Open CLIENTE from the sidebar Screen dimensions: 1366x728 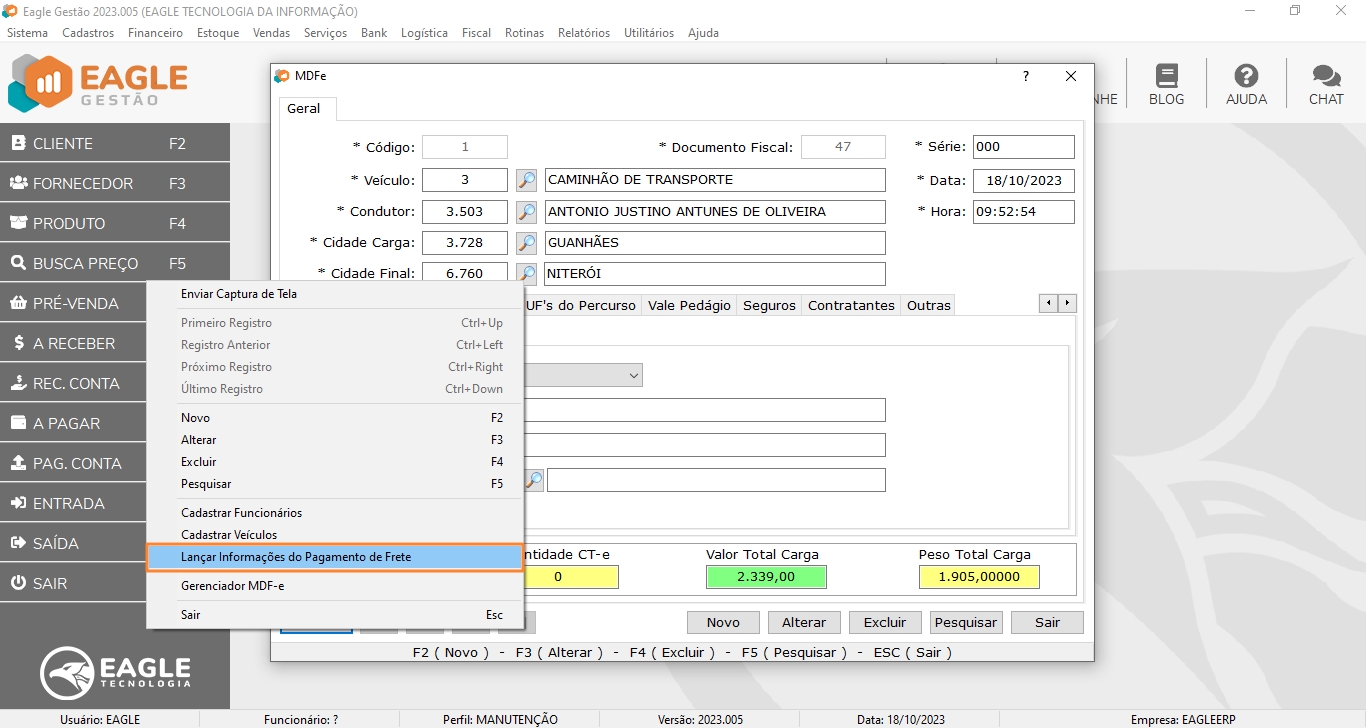pyautogui.click(x=115, y=143)
